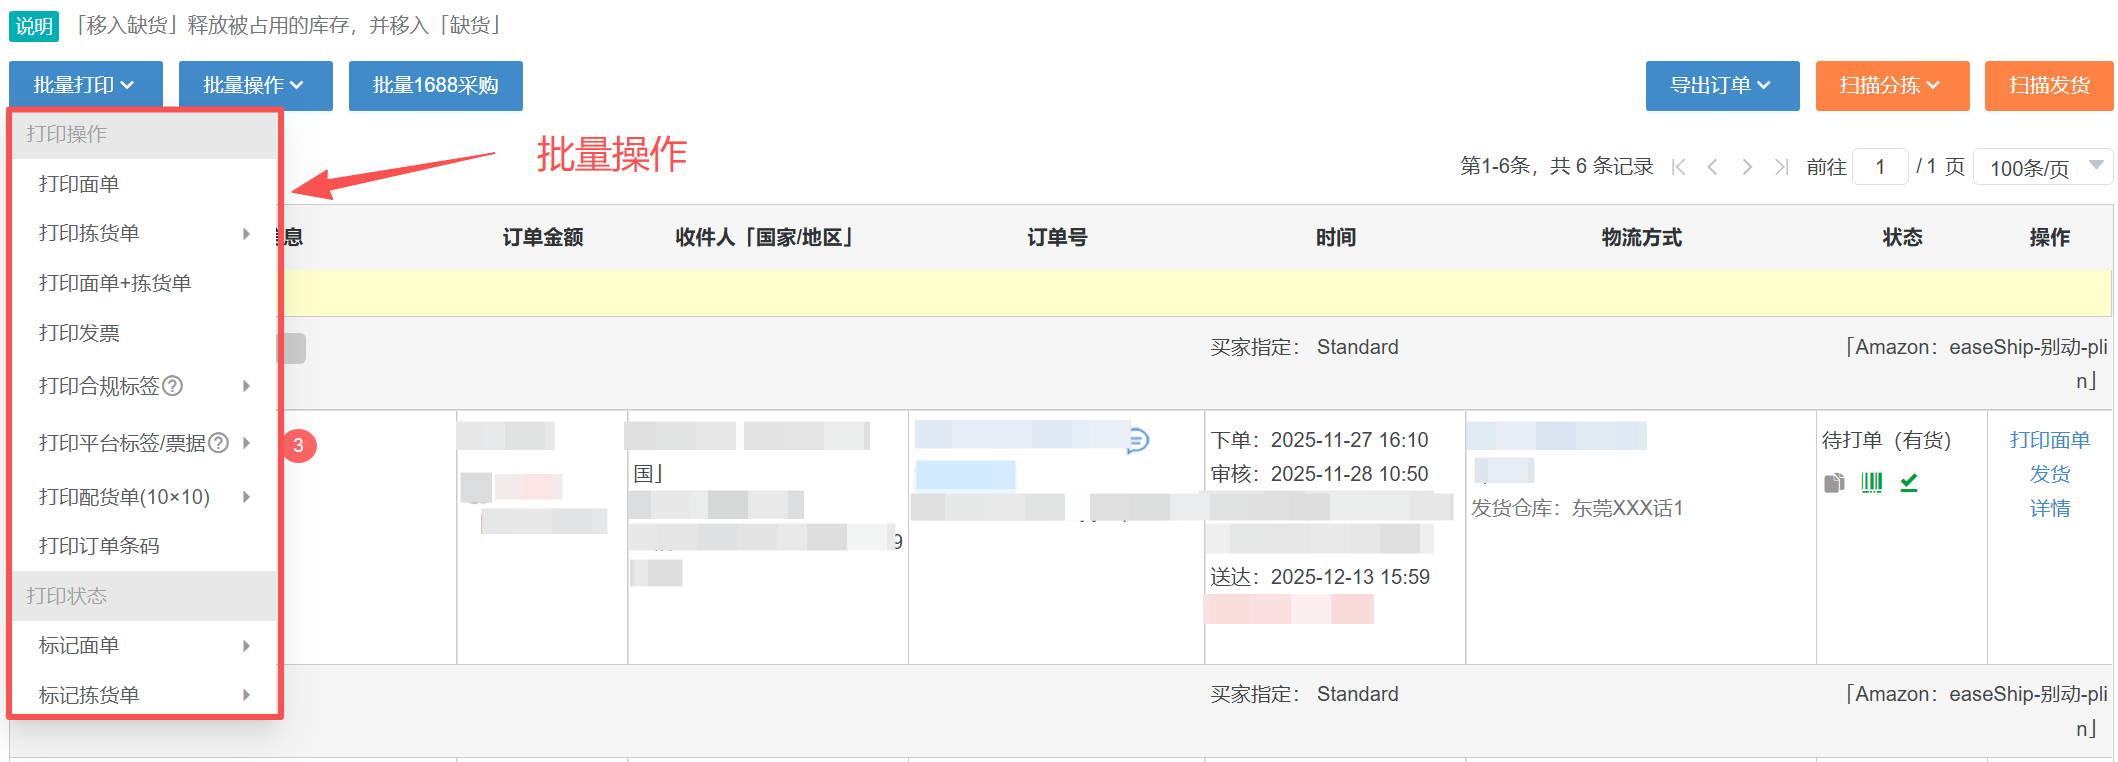Jump to the last page arrow
Image resolution: width=2118 pixels, height=762 pixels.
[x=1781, y=167]
